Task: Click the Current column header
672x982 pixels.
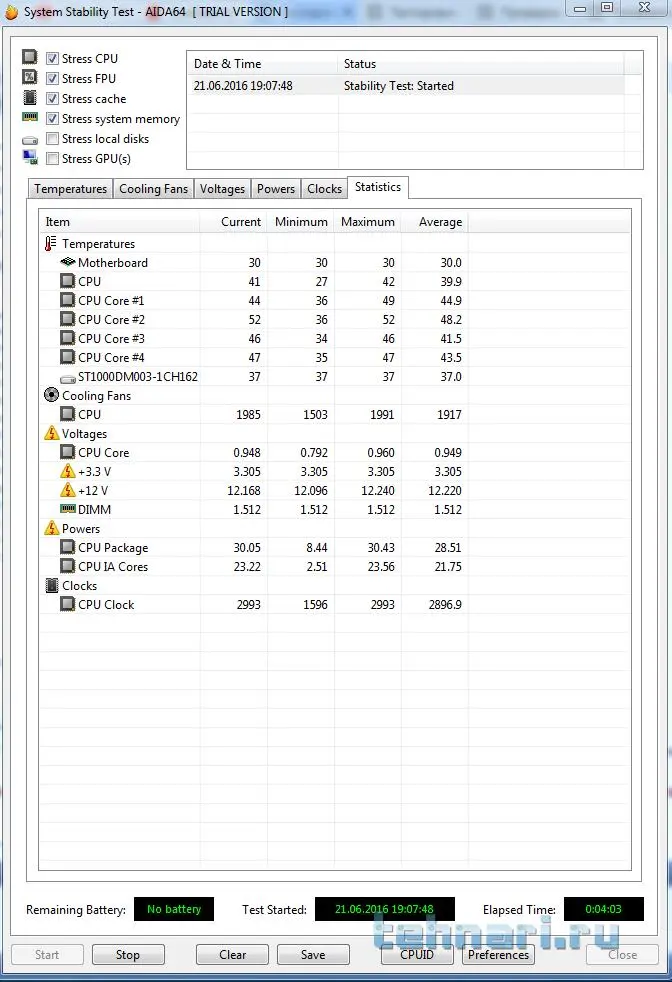Action: 234,222
